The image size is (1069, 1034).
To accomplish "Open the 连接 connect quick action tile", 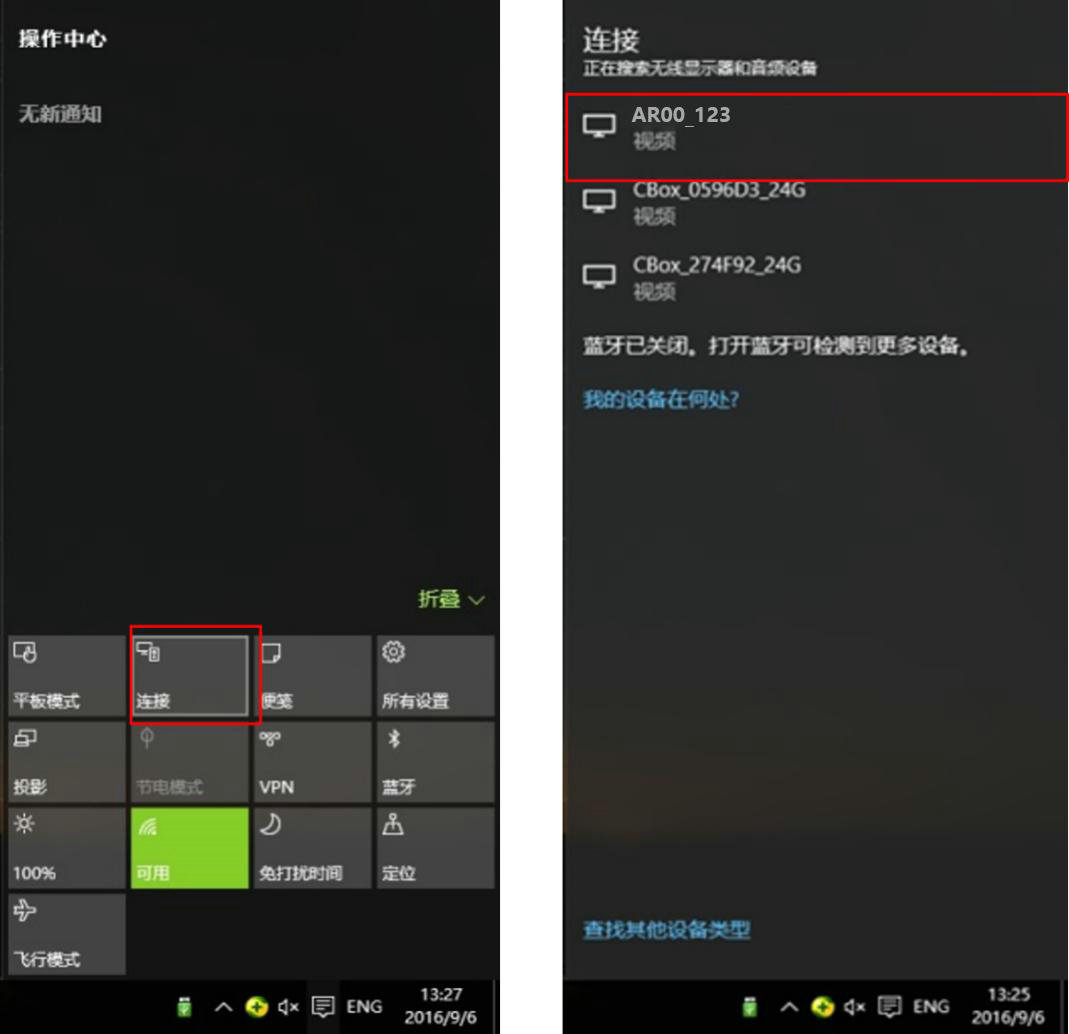I will [190, 675].
